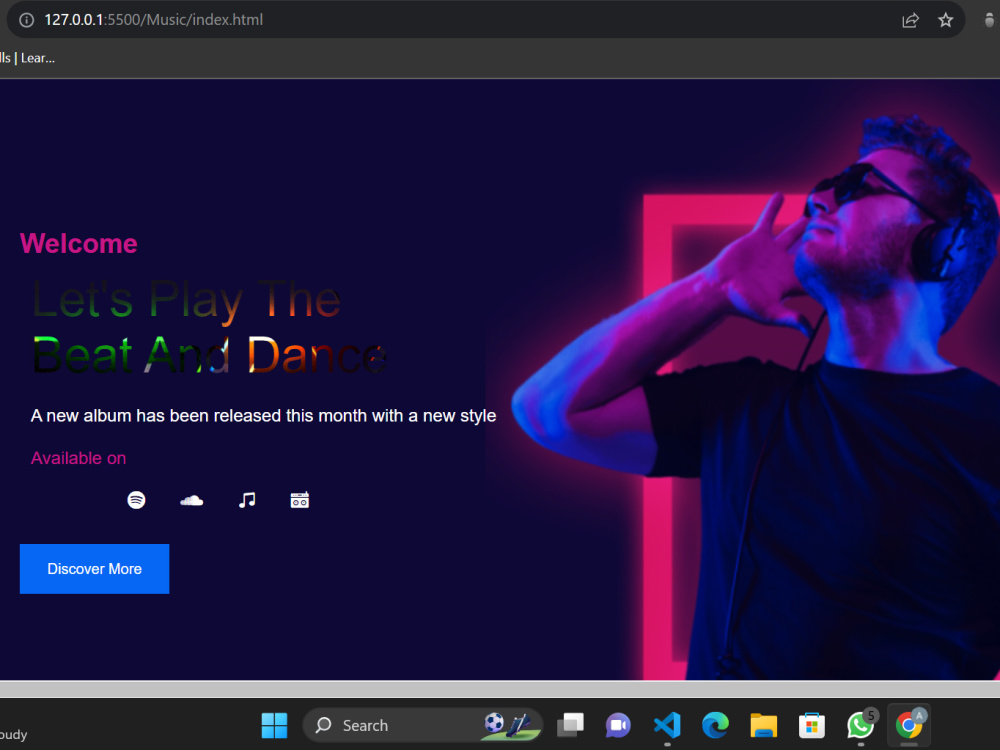
Task: Click the "Beat And Dance" headline
Action: (x=210, y=354)
